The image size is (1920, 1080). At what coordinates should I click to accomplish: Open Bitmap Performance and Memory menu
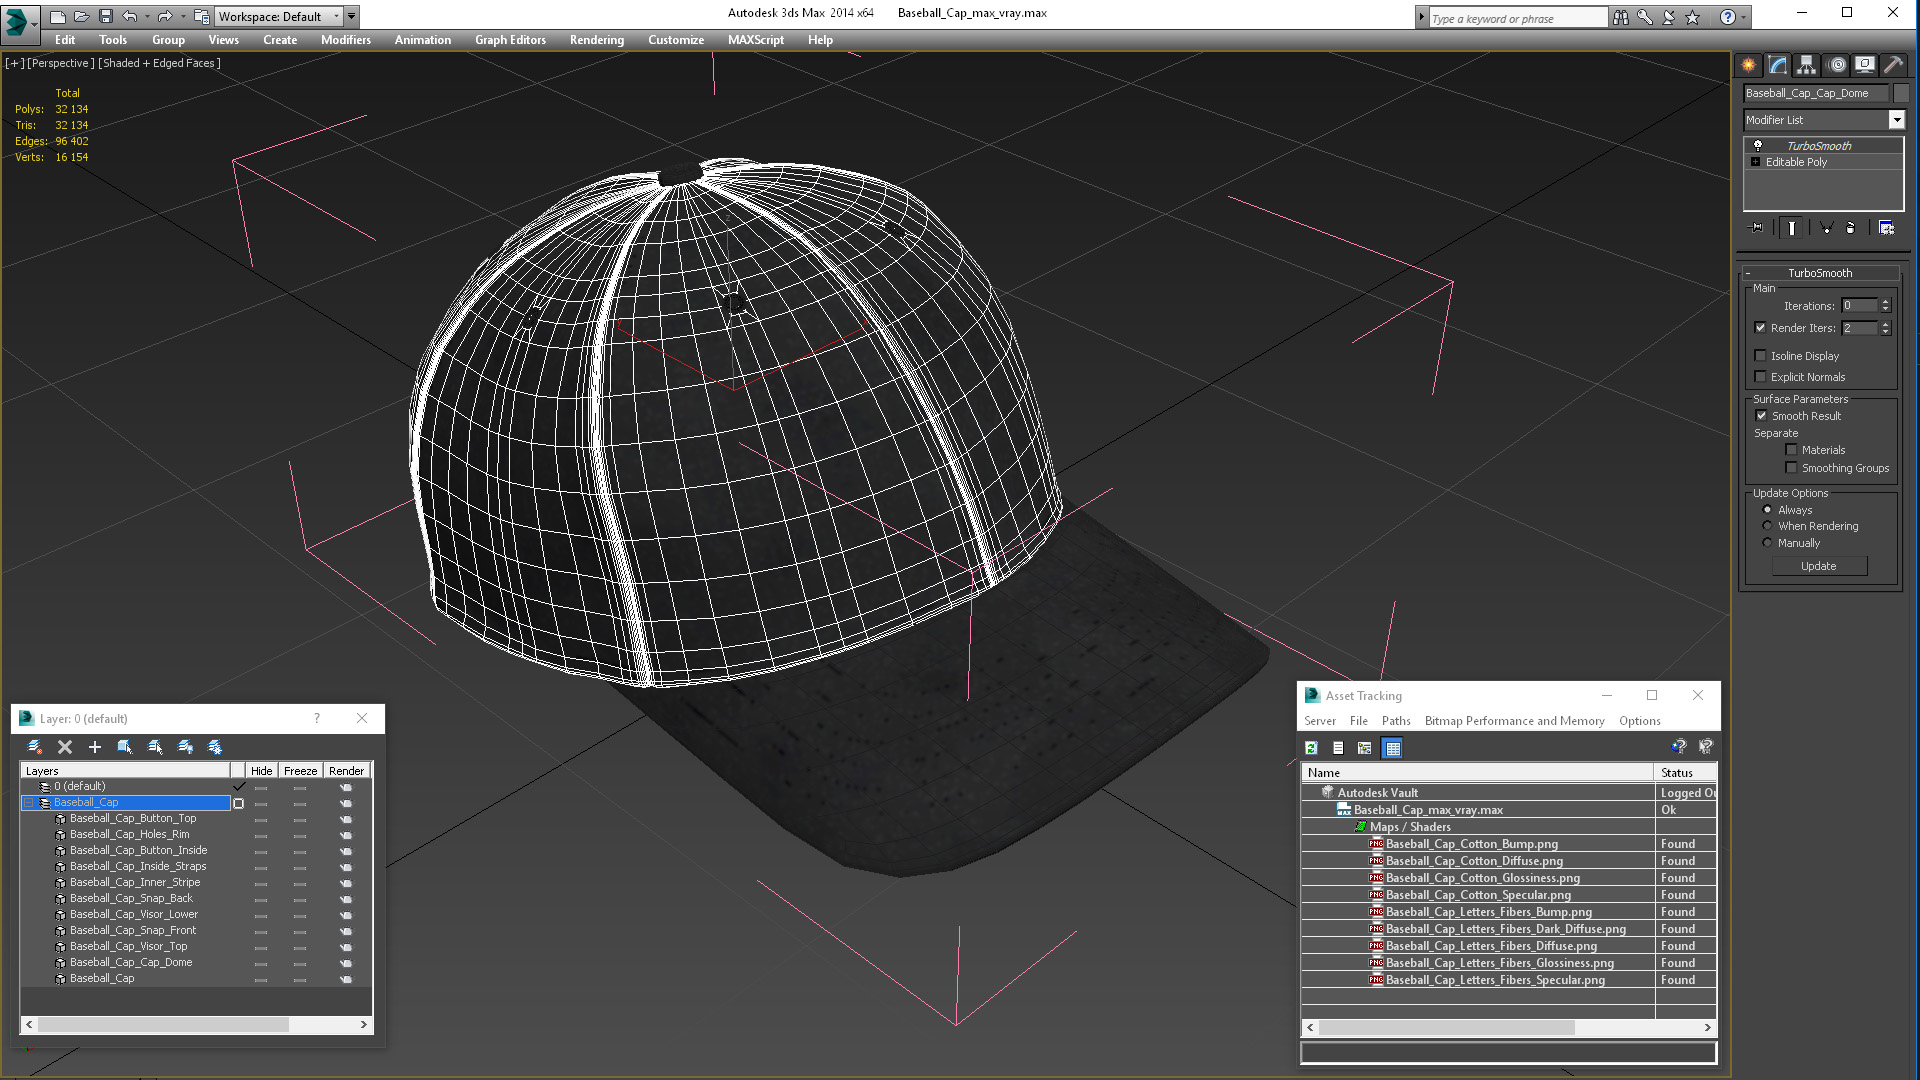(x=1514, y=720)
